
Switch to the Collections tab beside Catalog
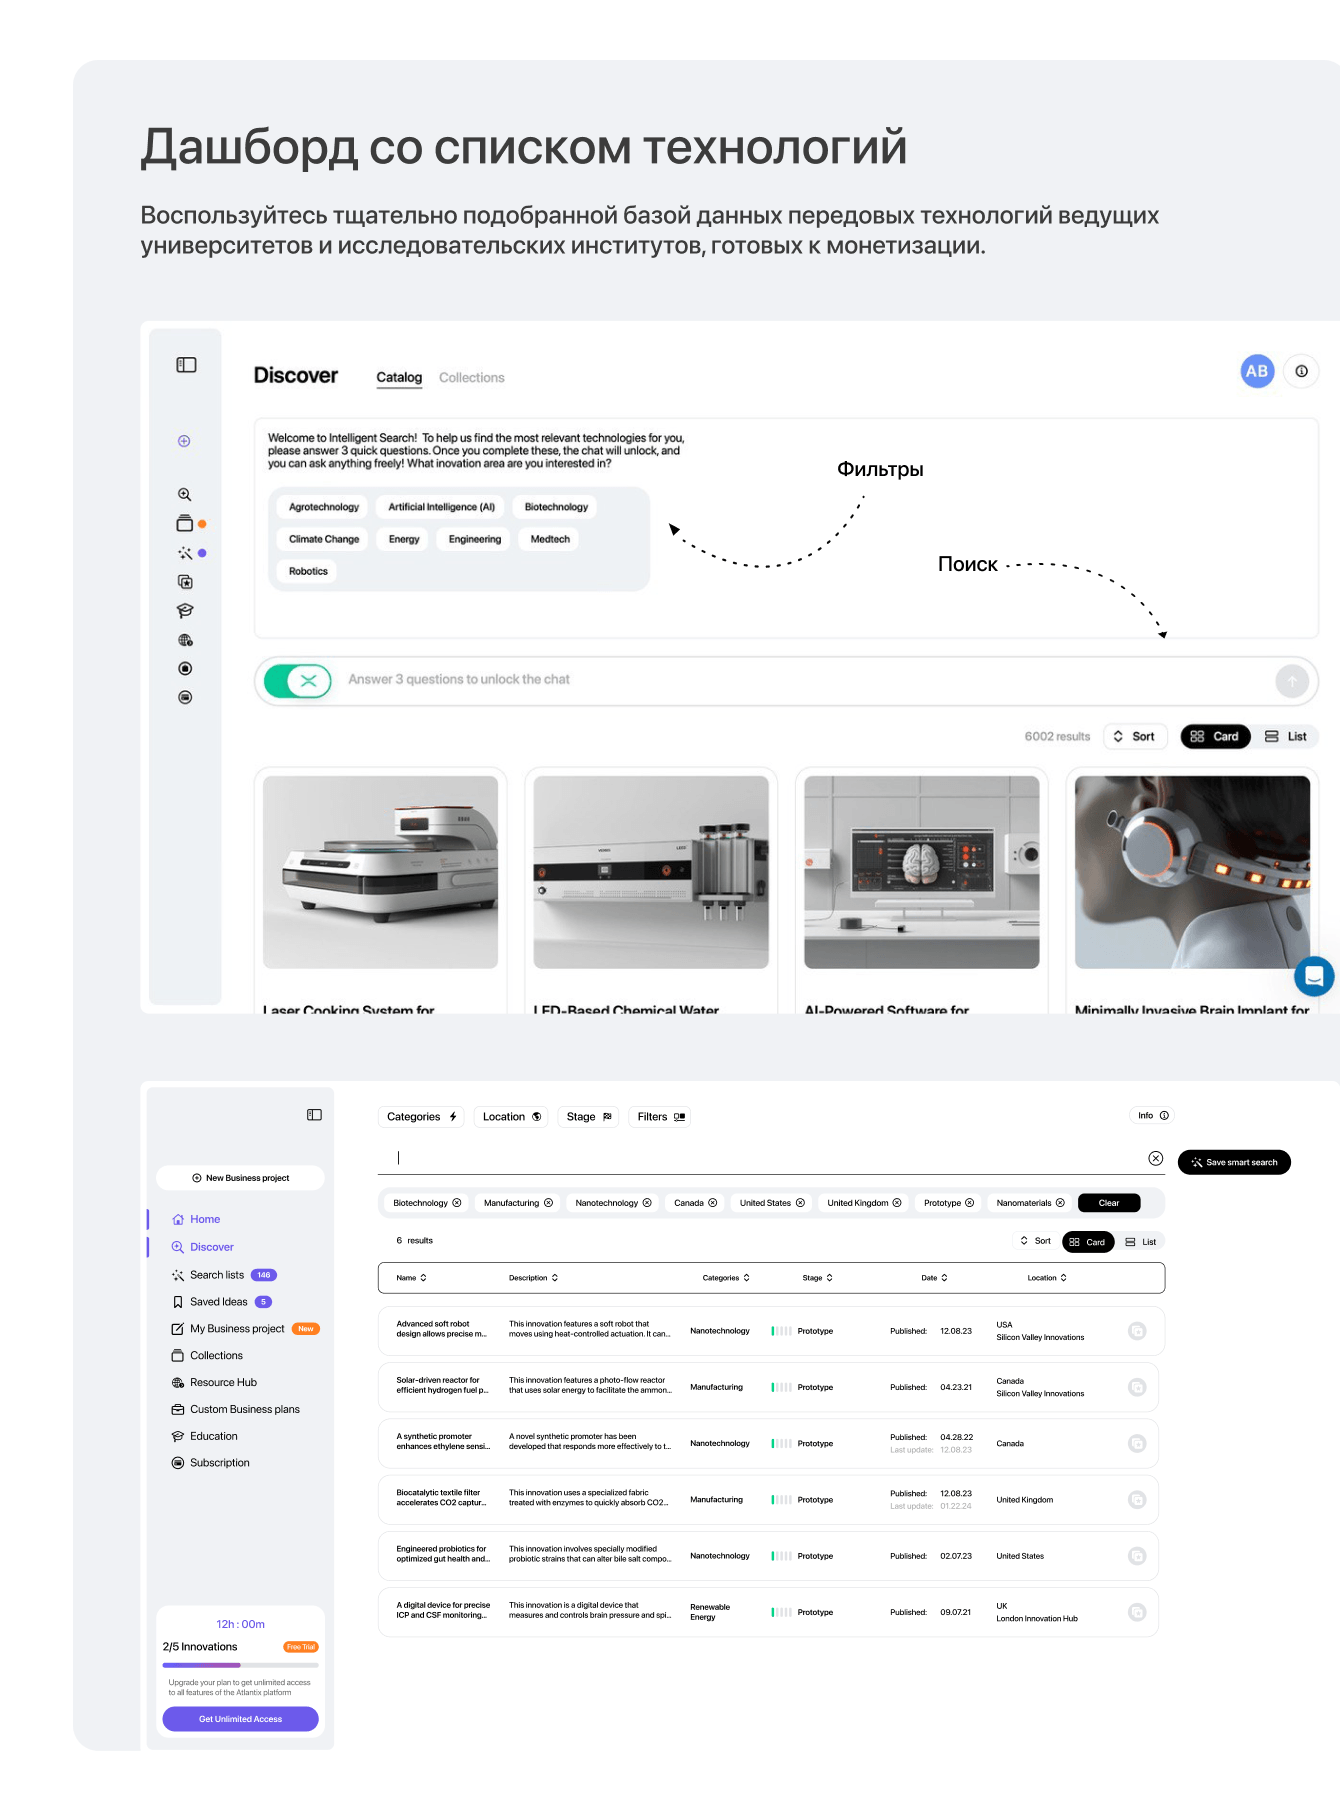click(x=472, y=378)
